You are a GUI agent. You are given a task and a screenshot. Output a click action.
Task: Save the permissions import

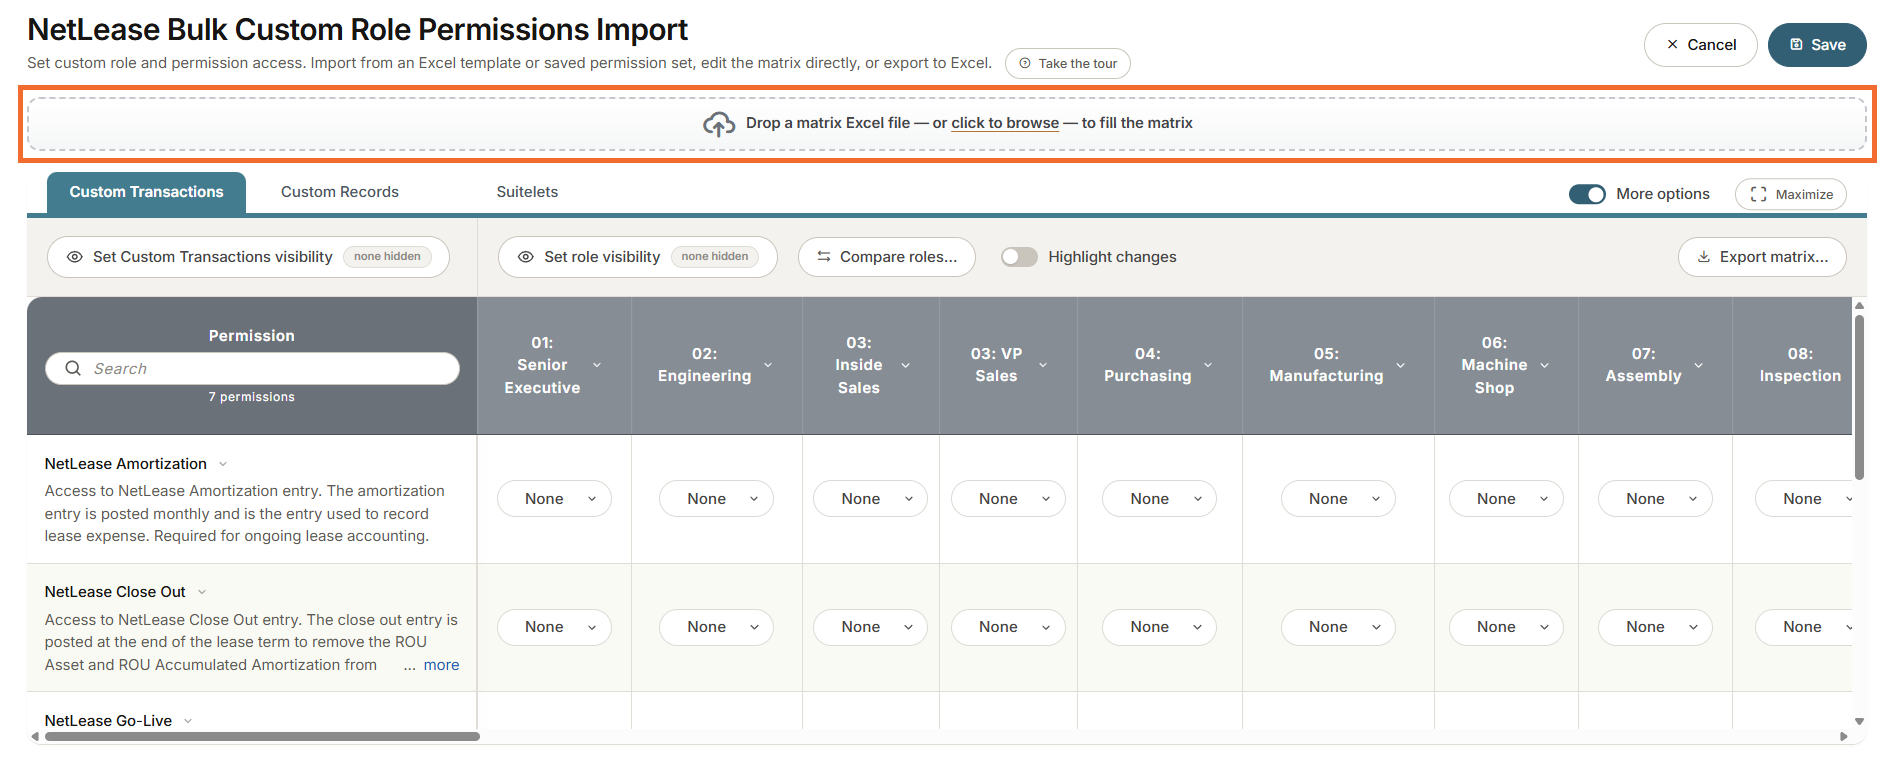1817,45
